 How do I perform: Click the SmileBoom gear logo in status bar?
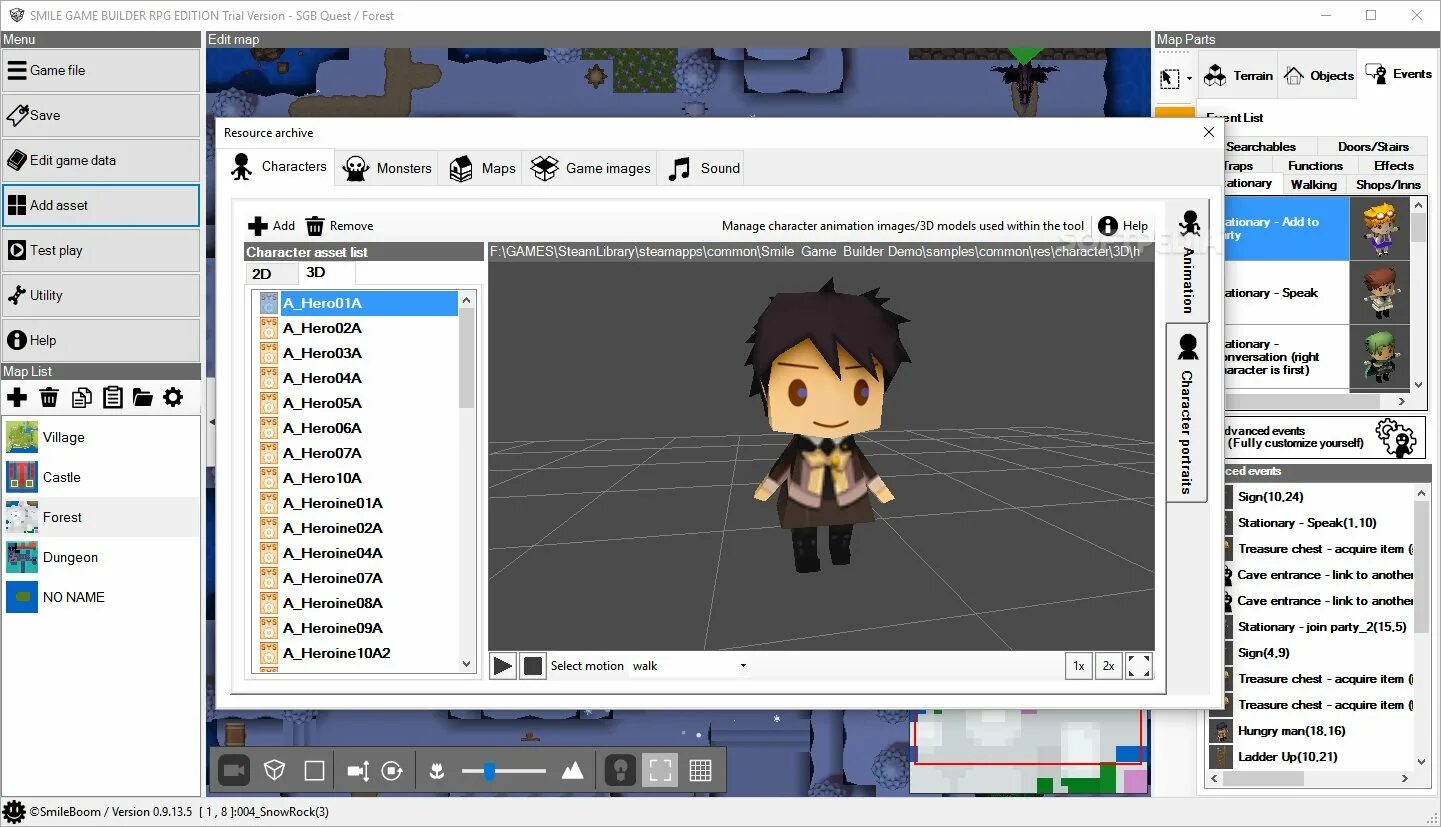click(x=14, y=811)
